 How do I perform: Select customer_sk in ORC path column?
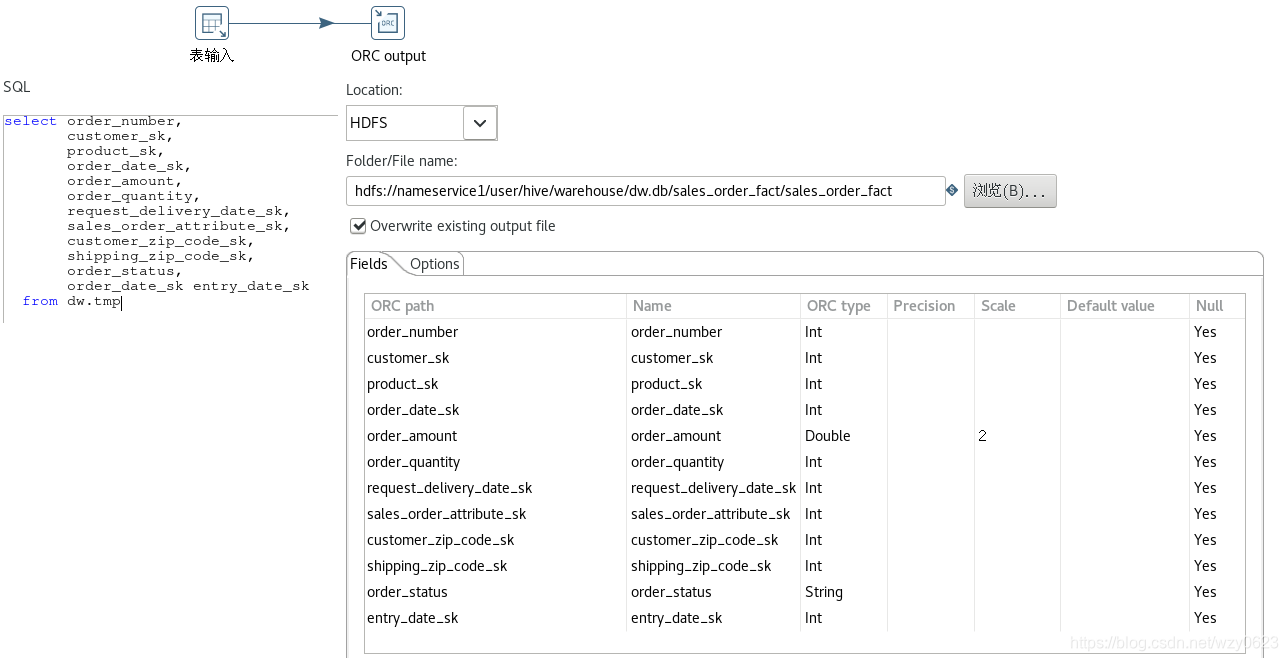408,358
